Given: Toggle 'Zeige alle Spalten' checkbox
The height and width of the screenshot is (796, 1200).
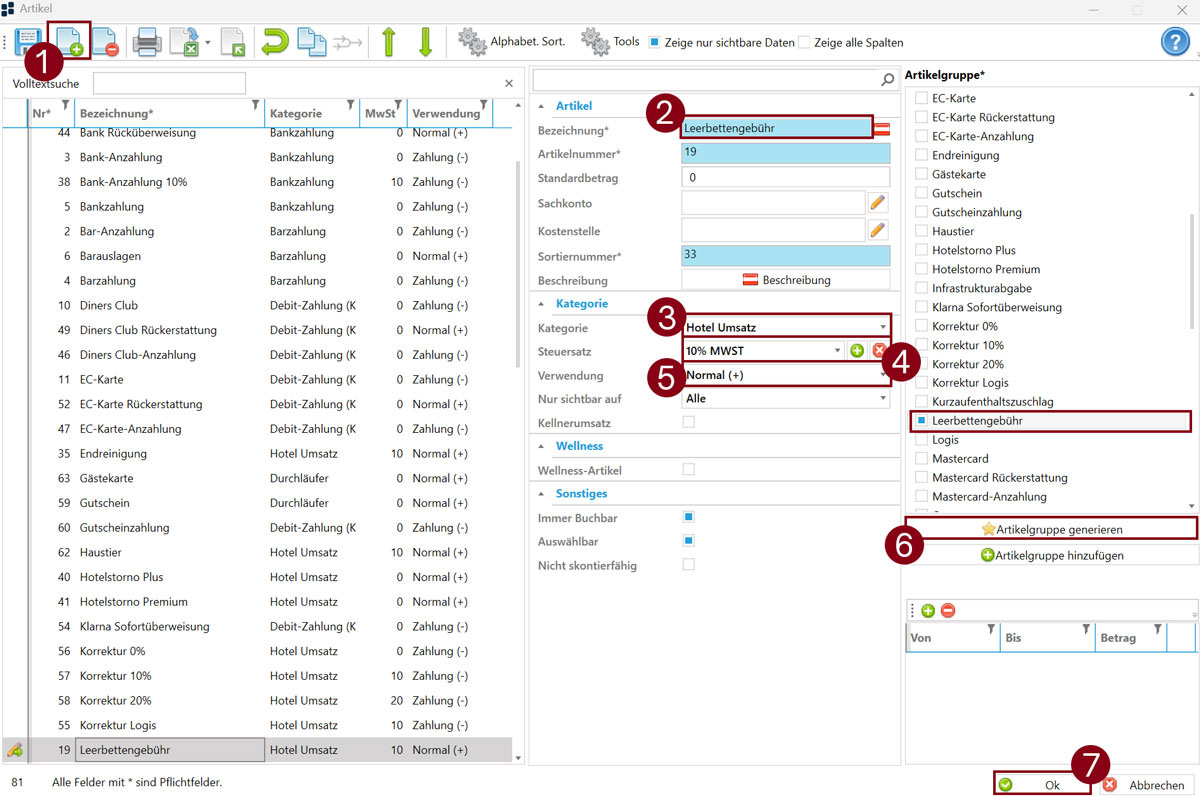Looking at the screenshot, I should 804,43.
